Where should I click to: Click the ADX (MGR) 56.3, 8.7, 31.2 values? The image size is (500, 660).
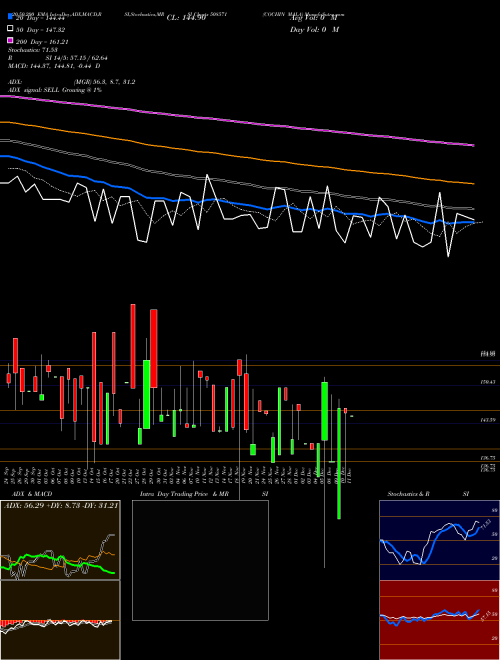point(104,82)
